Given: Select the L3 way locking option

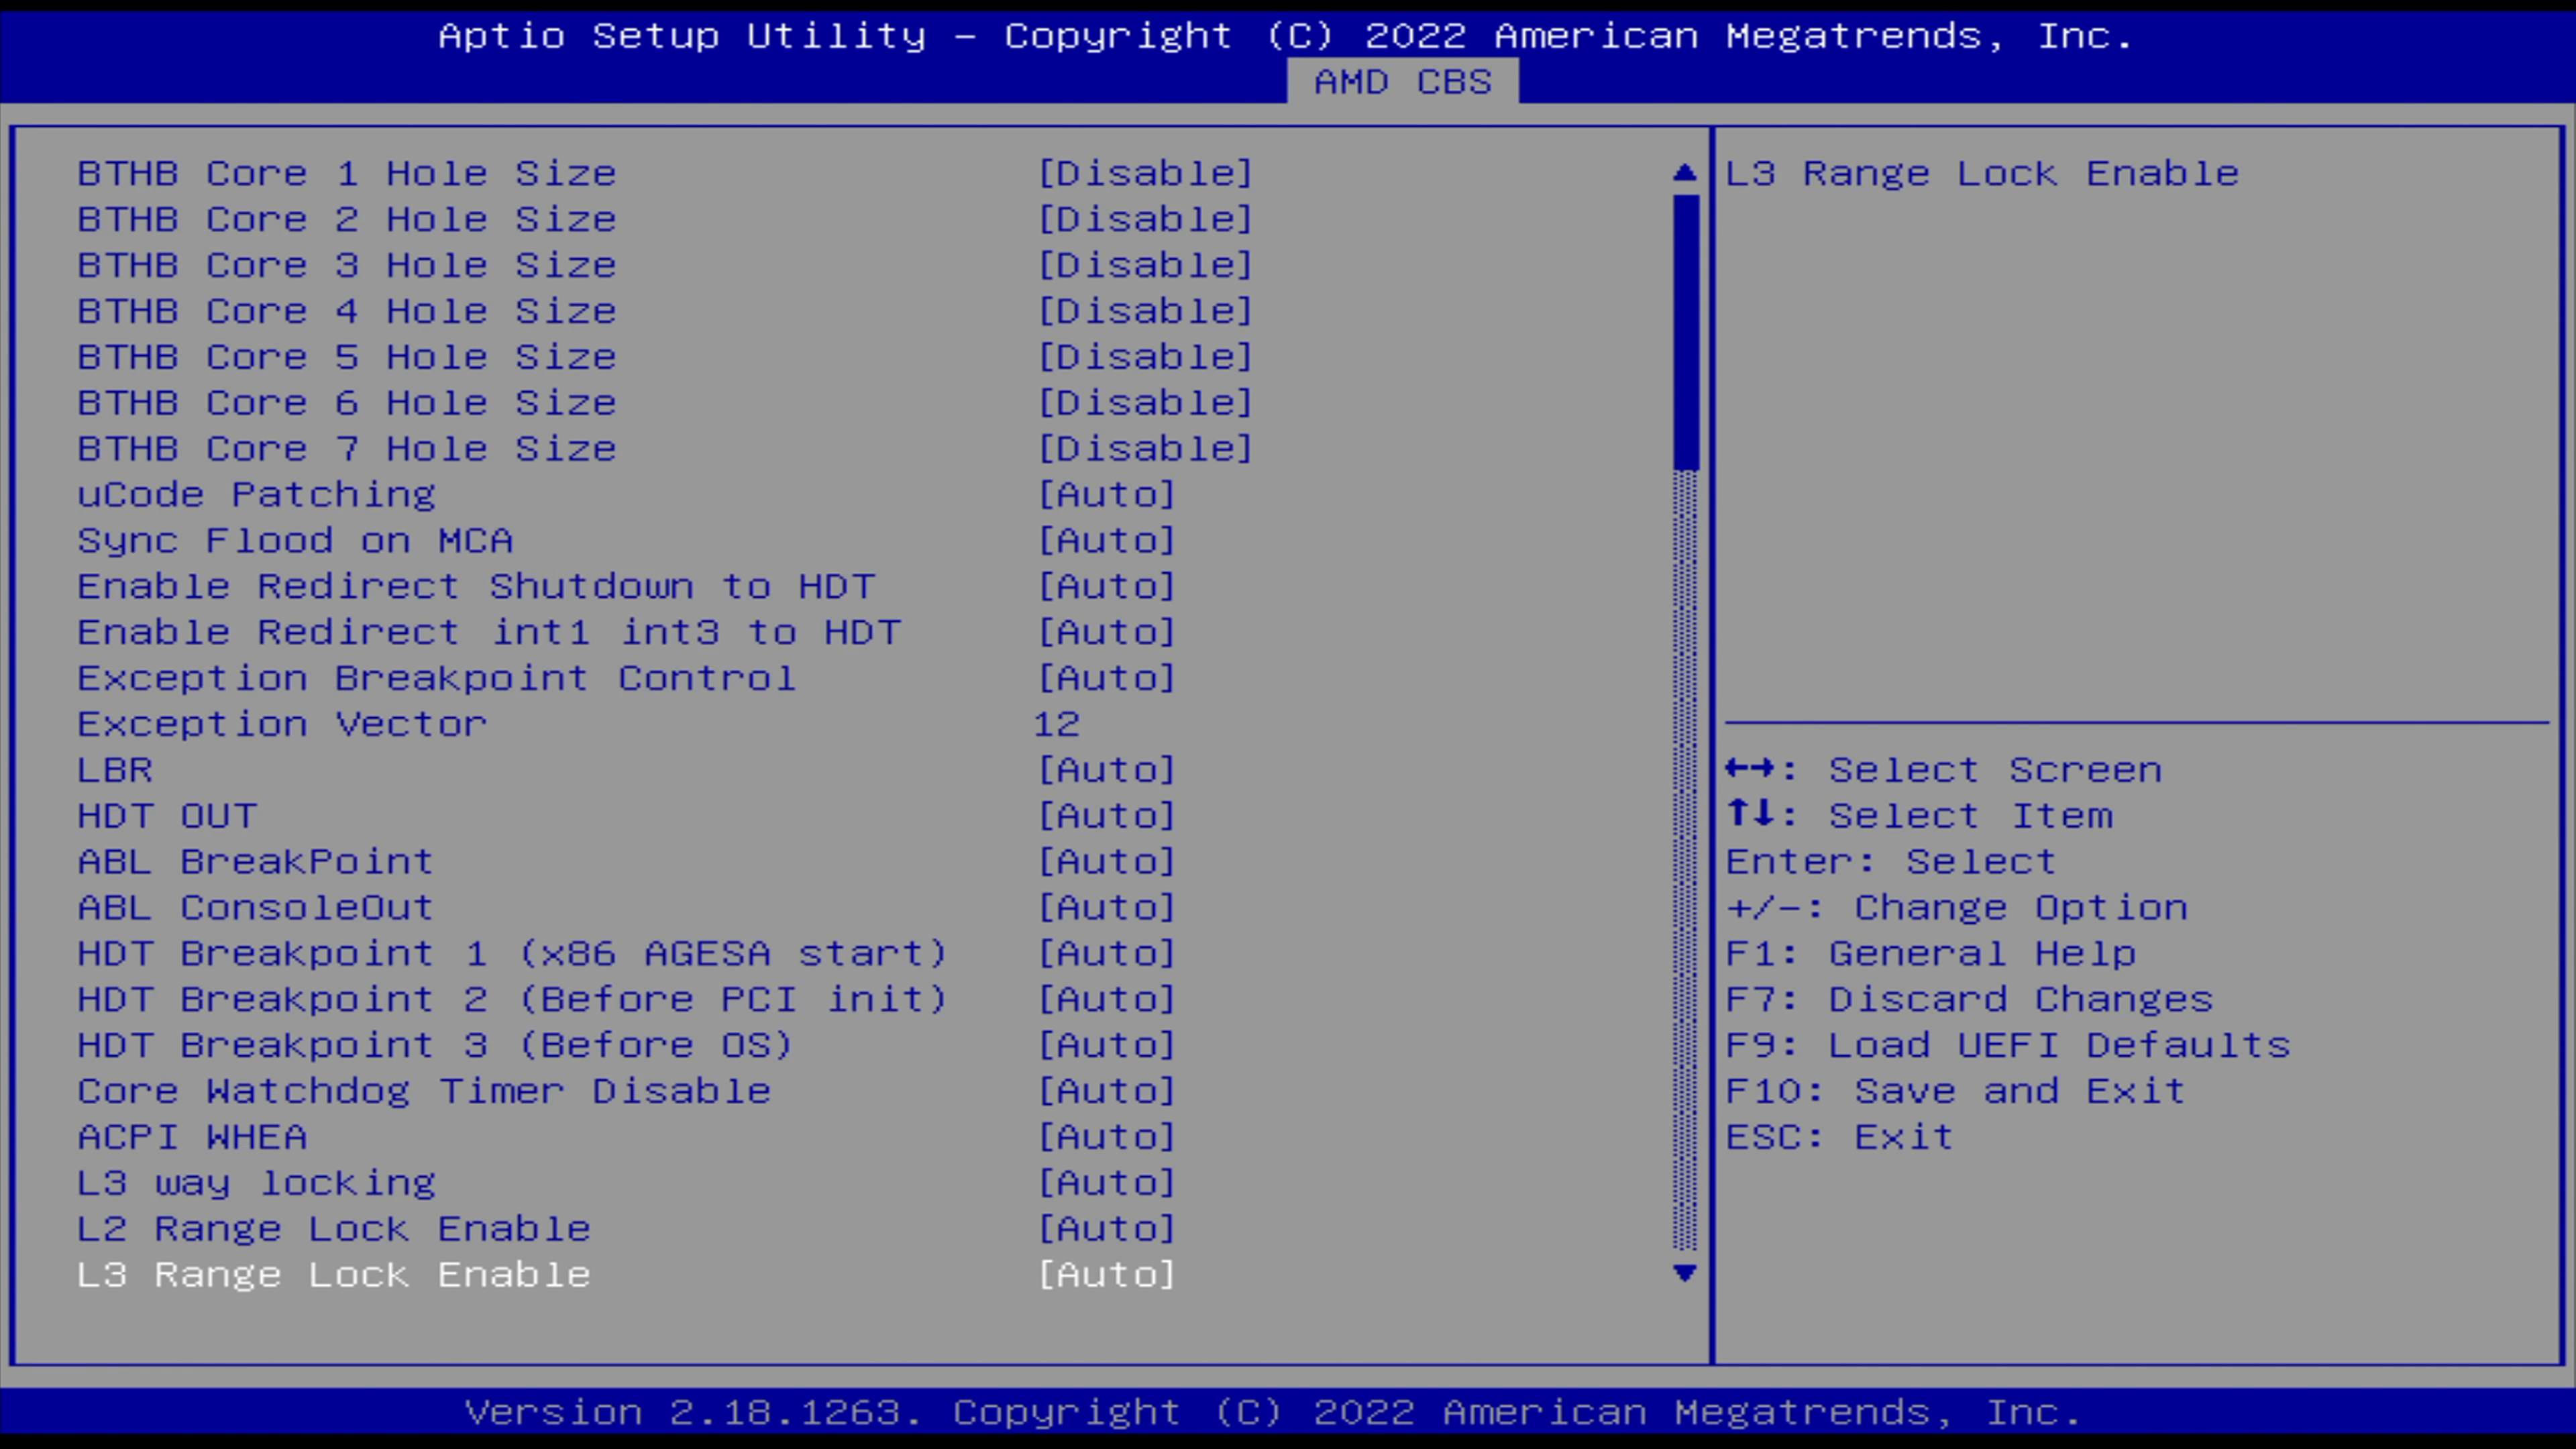Looking at the screenshot, I should click(626, 1184).
